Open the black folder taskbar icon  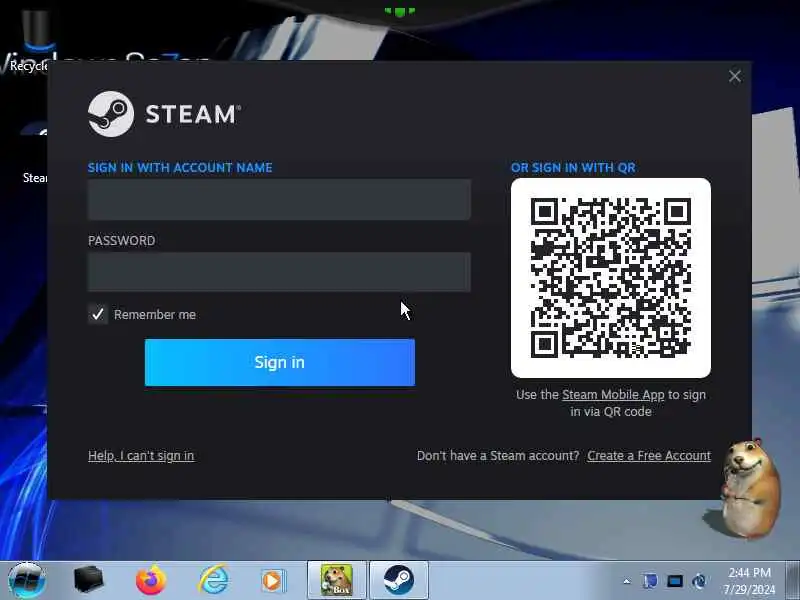point(88,580)
